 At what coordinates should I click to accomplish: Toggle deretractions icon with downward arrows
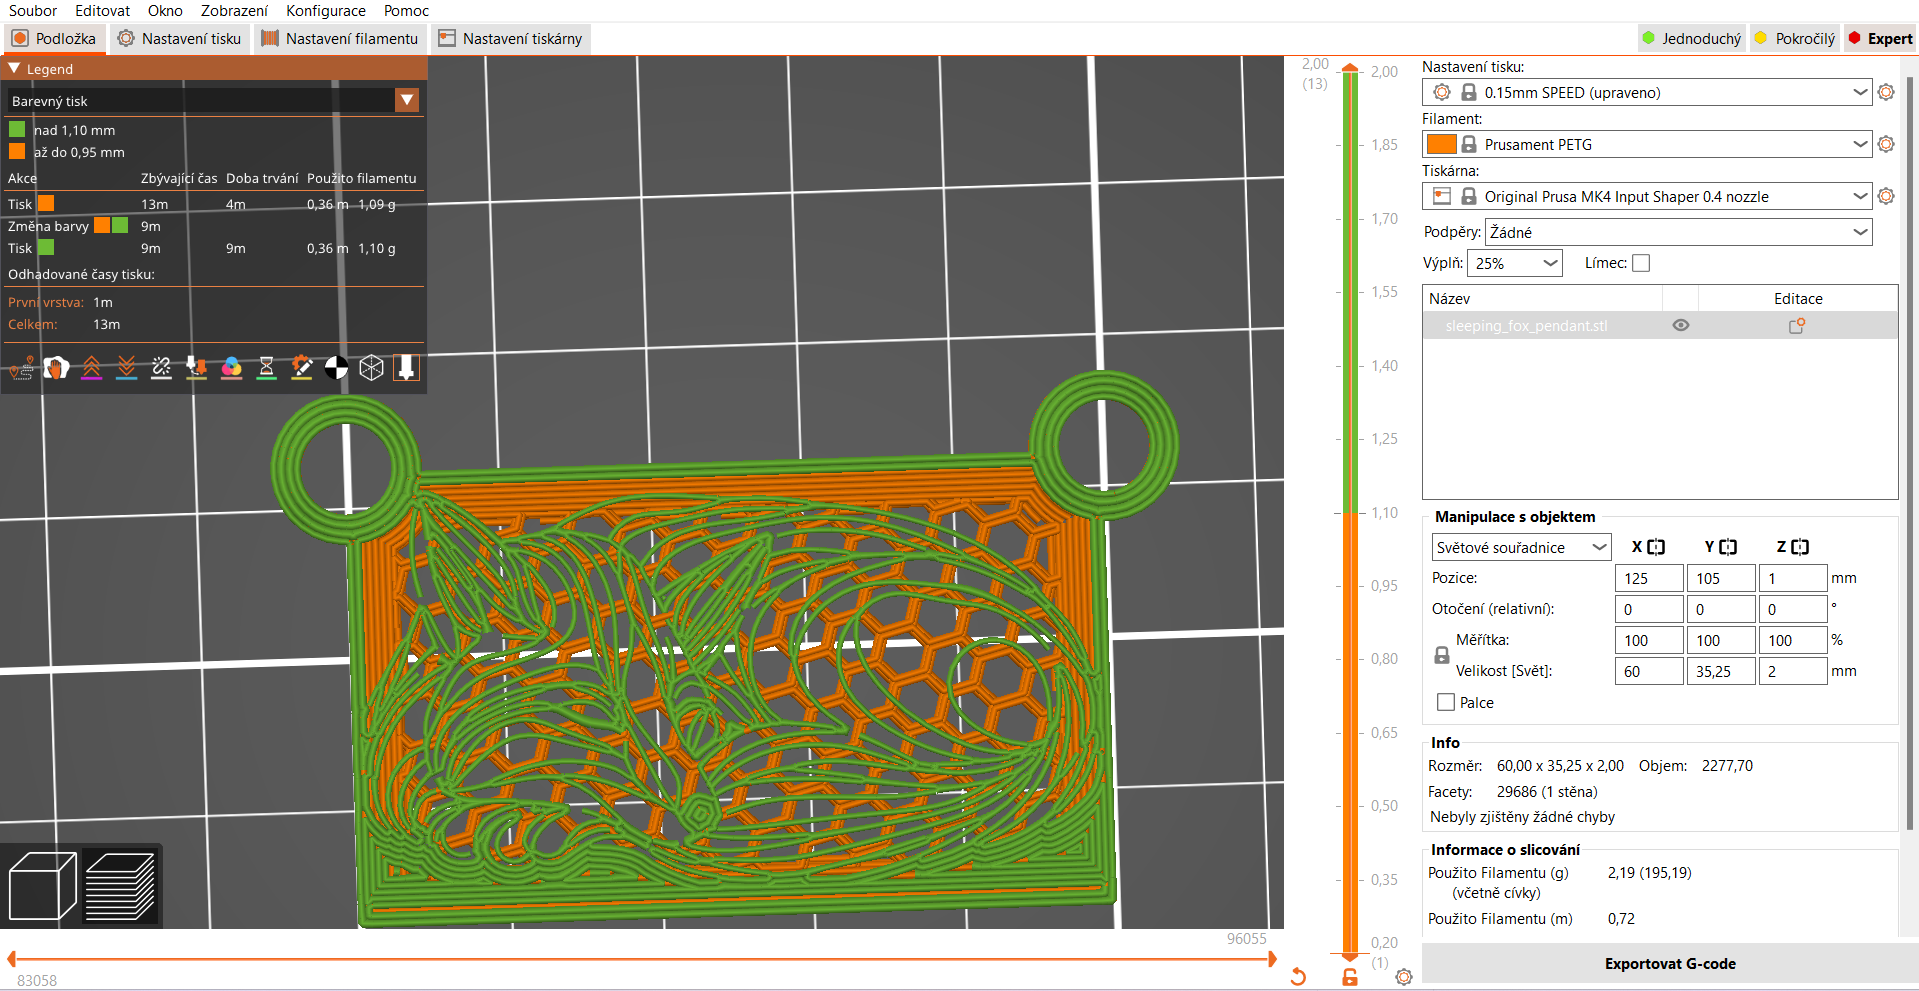tap(127, 368)
